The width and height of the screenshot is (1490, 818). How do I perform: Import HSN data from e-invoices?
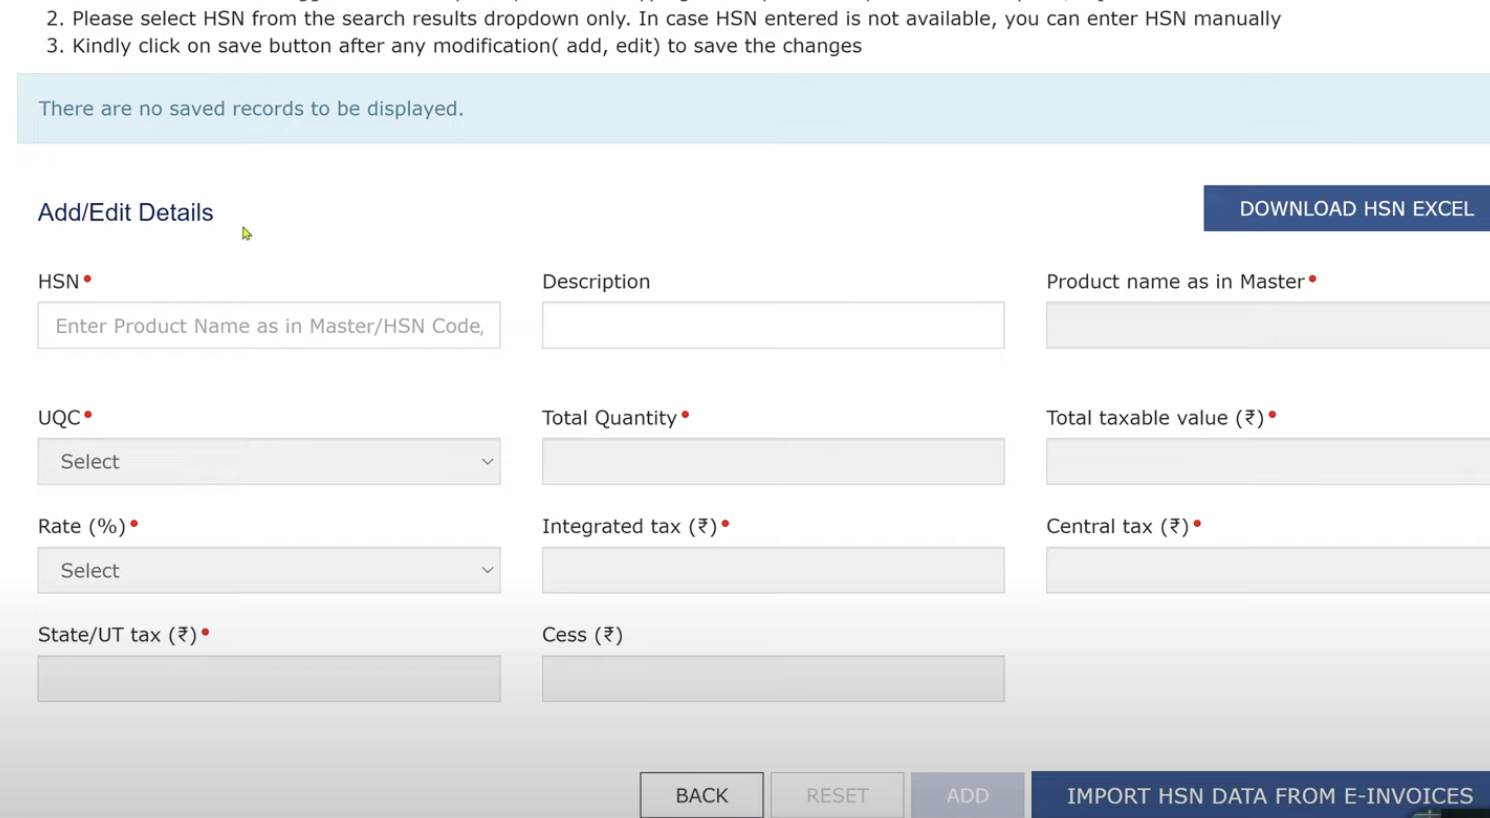coord(1261,795)
